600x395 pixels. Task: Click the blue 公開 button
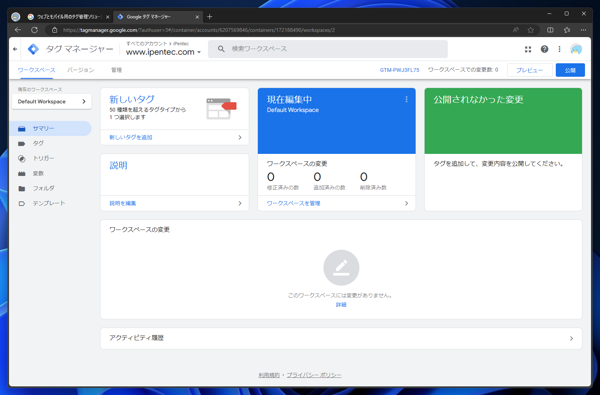[x=570, y=70]
